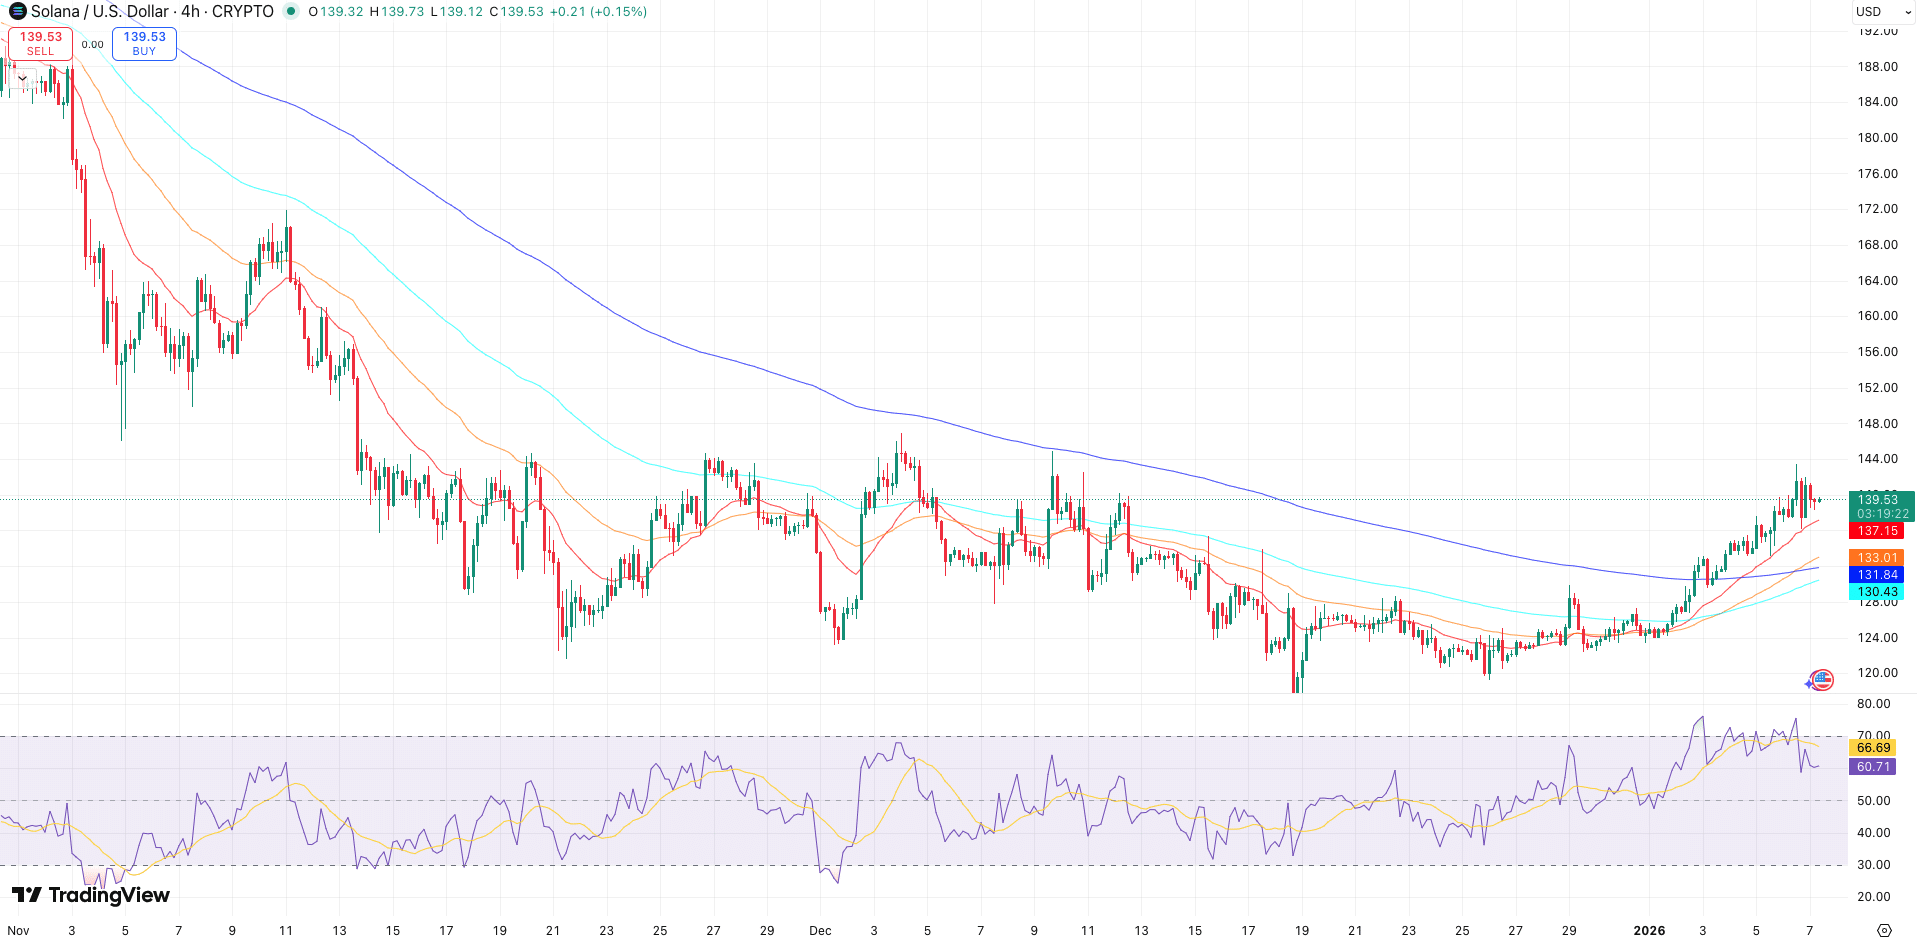Click the orange 133.01 moving average label
Screen dimensions: 1917x941
pos(1876,557)
